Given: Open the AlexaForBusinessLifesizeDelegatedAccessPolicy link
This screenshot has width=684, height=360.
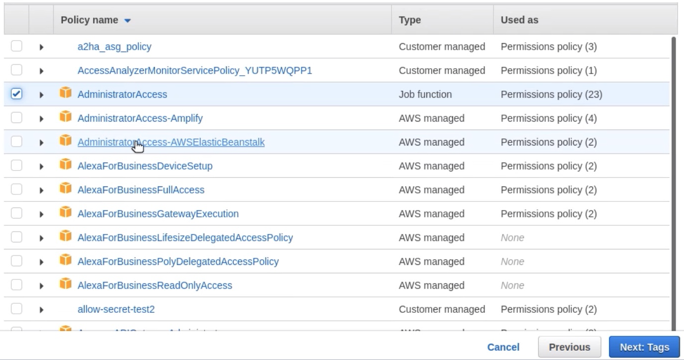Looking at the screenshot, I should [x=185, y=237].
